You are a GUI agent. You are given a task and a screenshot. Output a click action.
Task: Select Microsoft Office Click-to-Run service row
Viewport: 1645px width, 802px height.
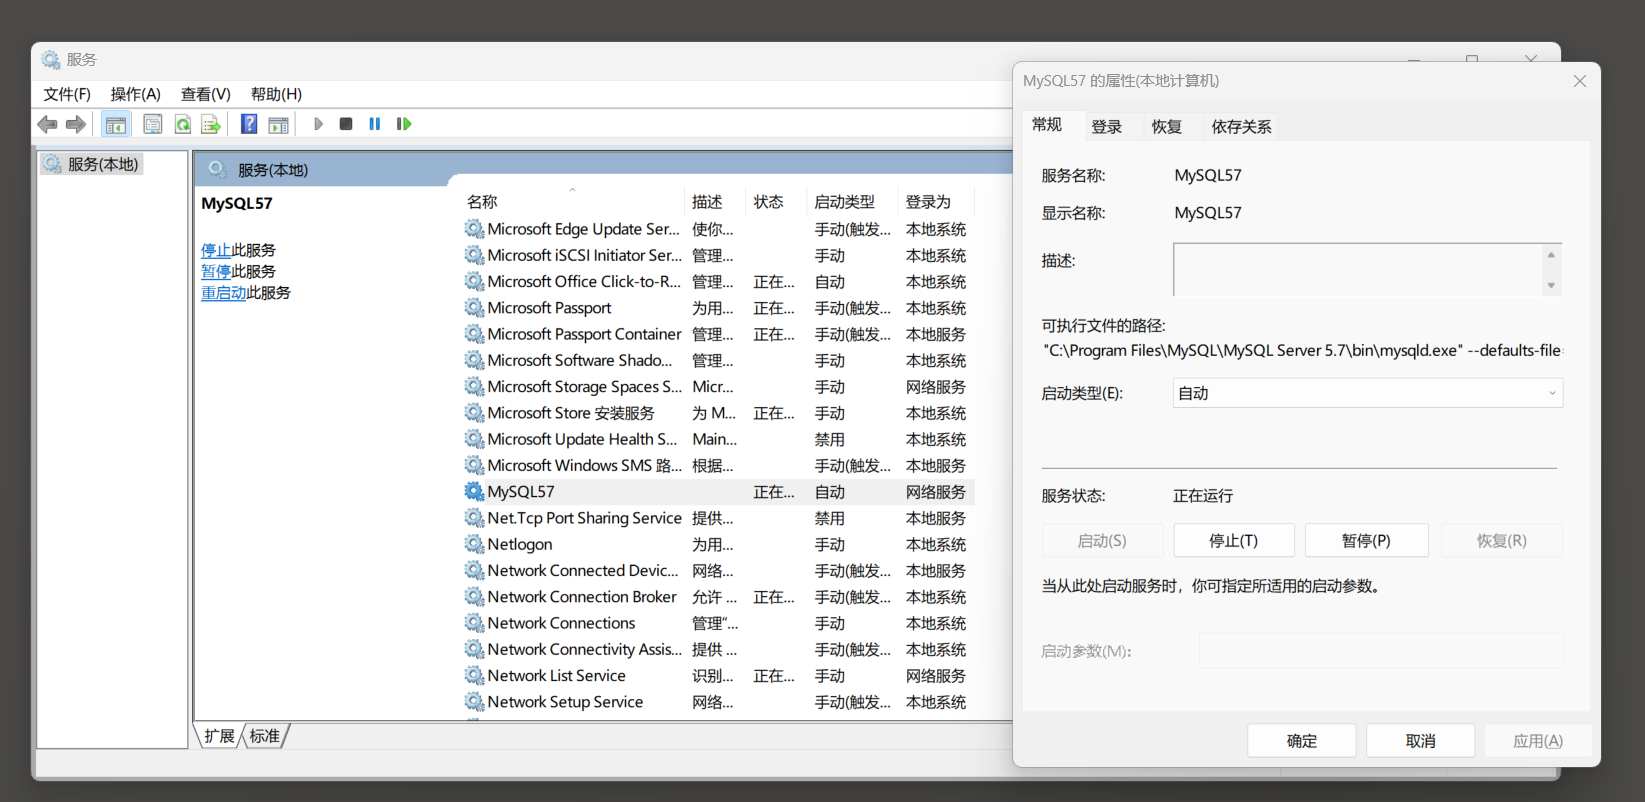(718, 282)
